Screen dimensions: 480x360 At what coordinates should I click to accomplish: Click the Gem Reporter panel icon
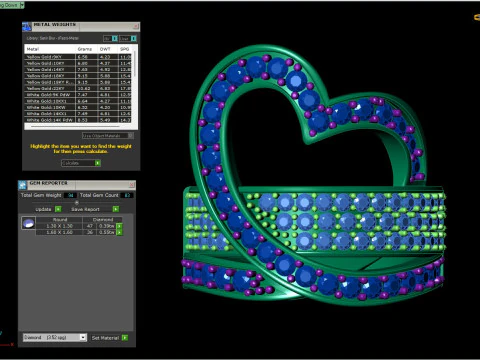click(22, 185)
